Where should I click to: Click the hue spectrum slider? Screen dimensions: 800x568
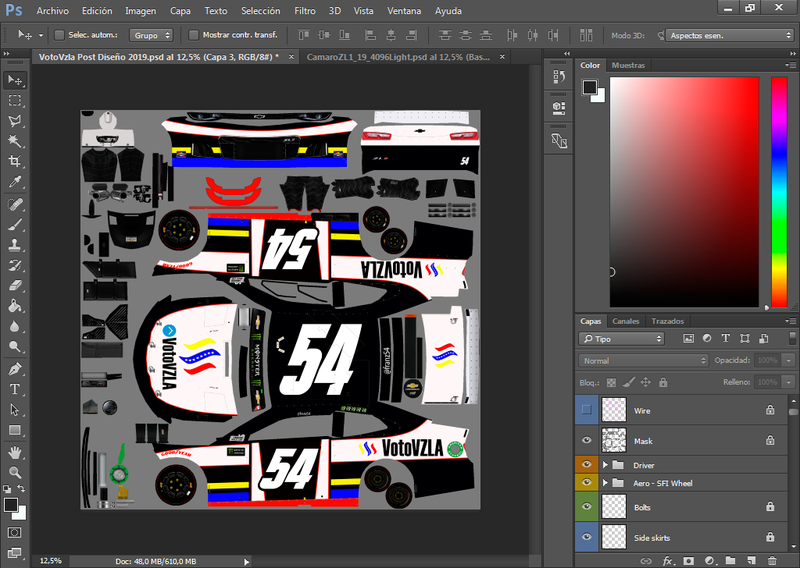pyautogui.click(x=779, y=192)
